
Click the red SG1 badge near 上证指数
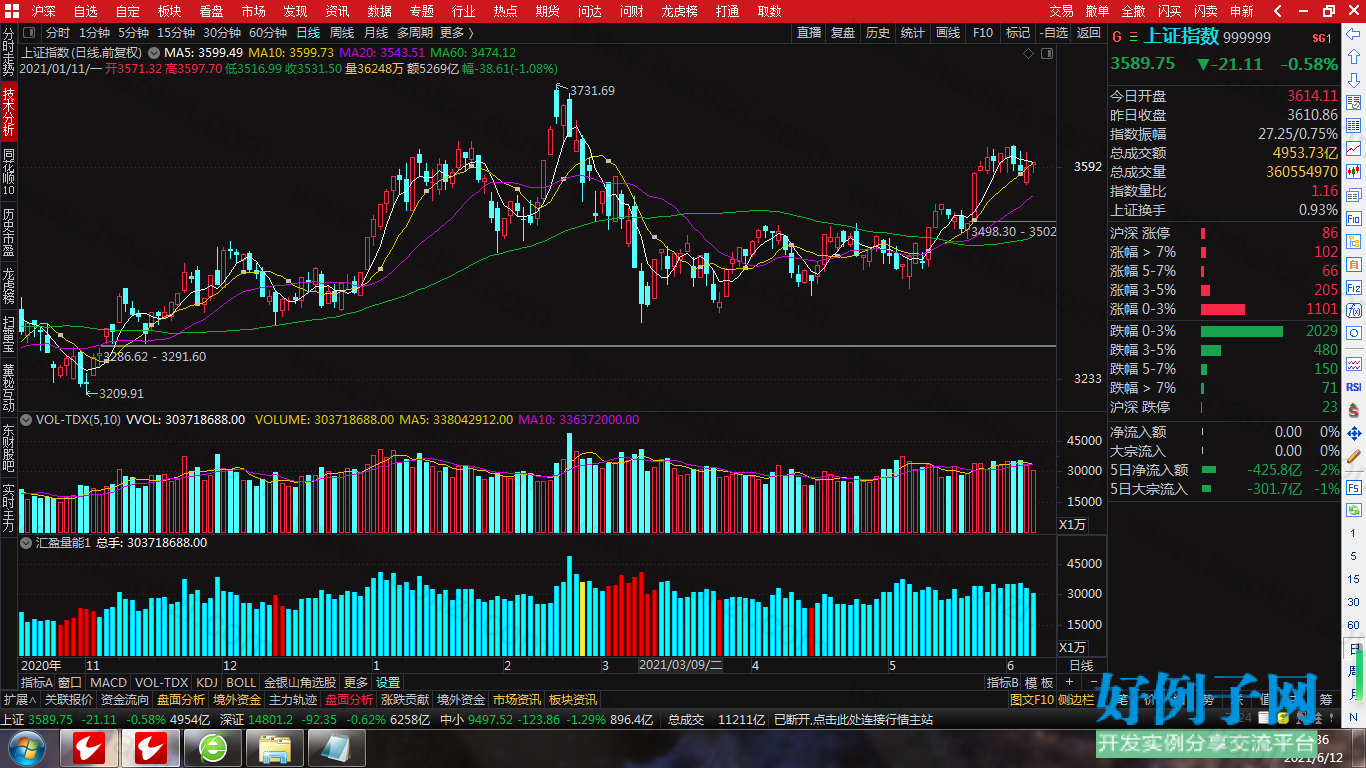(1322, 38)
